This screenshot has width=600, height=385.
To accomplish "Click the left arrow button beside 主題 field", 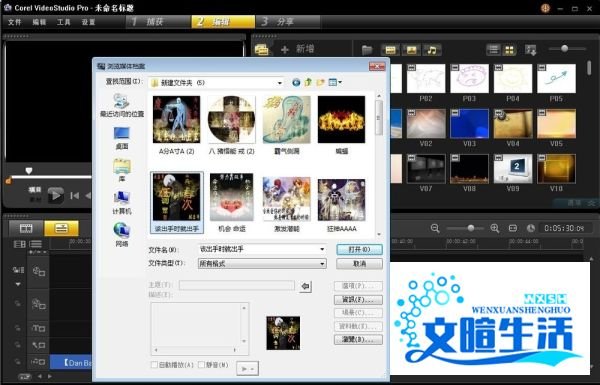I will pyautogui.click(x=305, y=286).
